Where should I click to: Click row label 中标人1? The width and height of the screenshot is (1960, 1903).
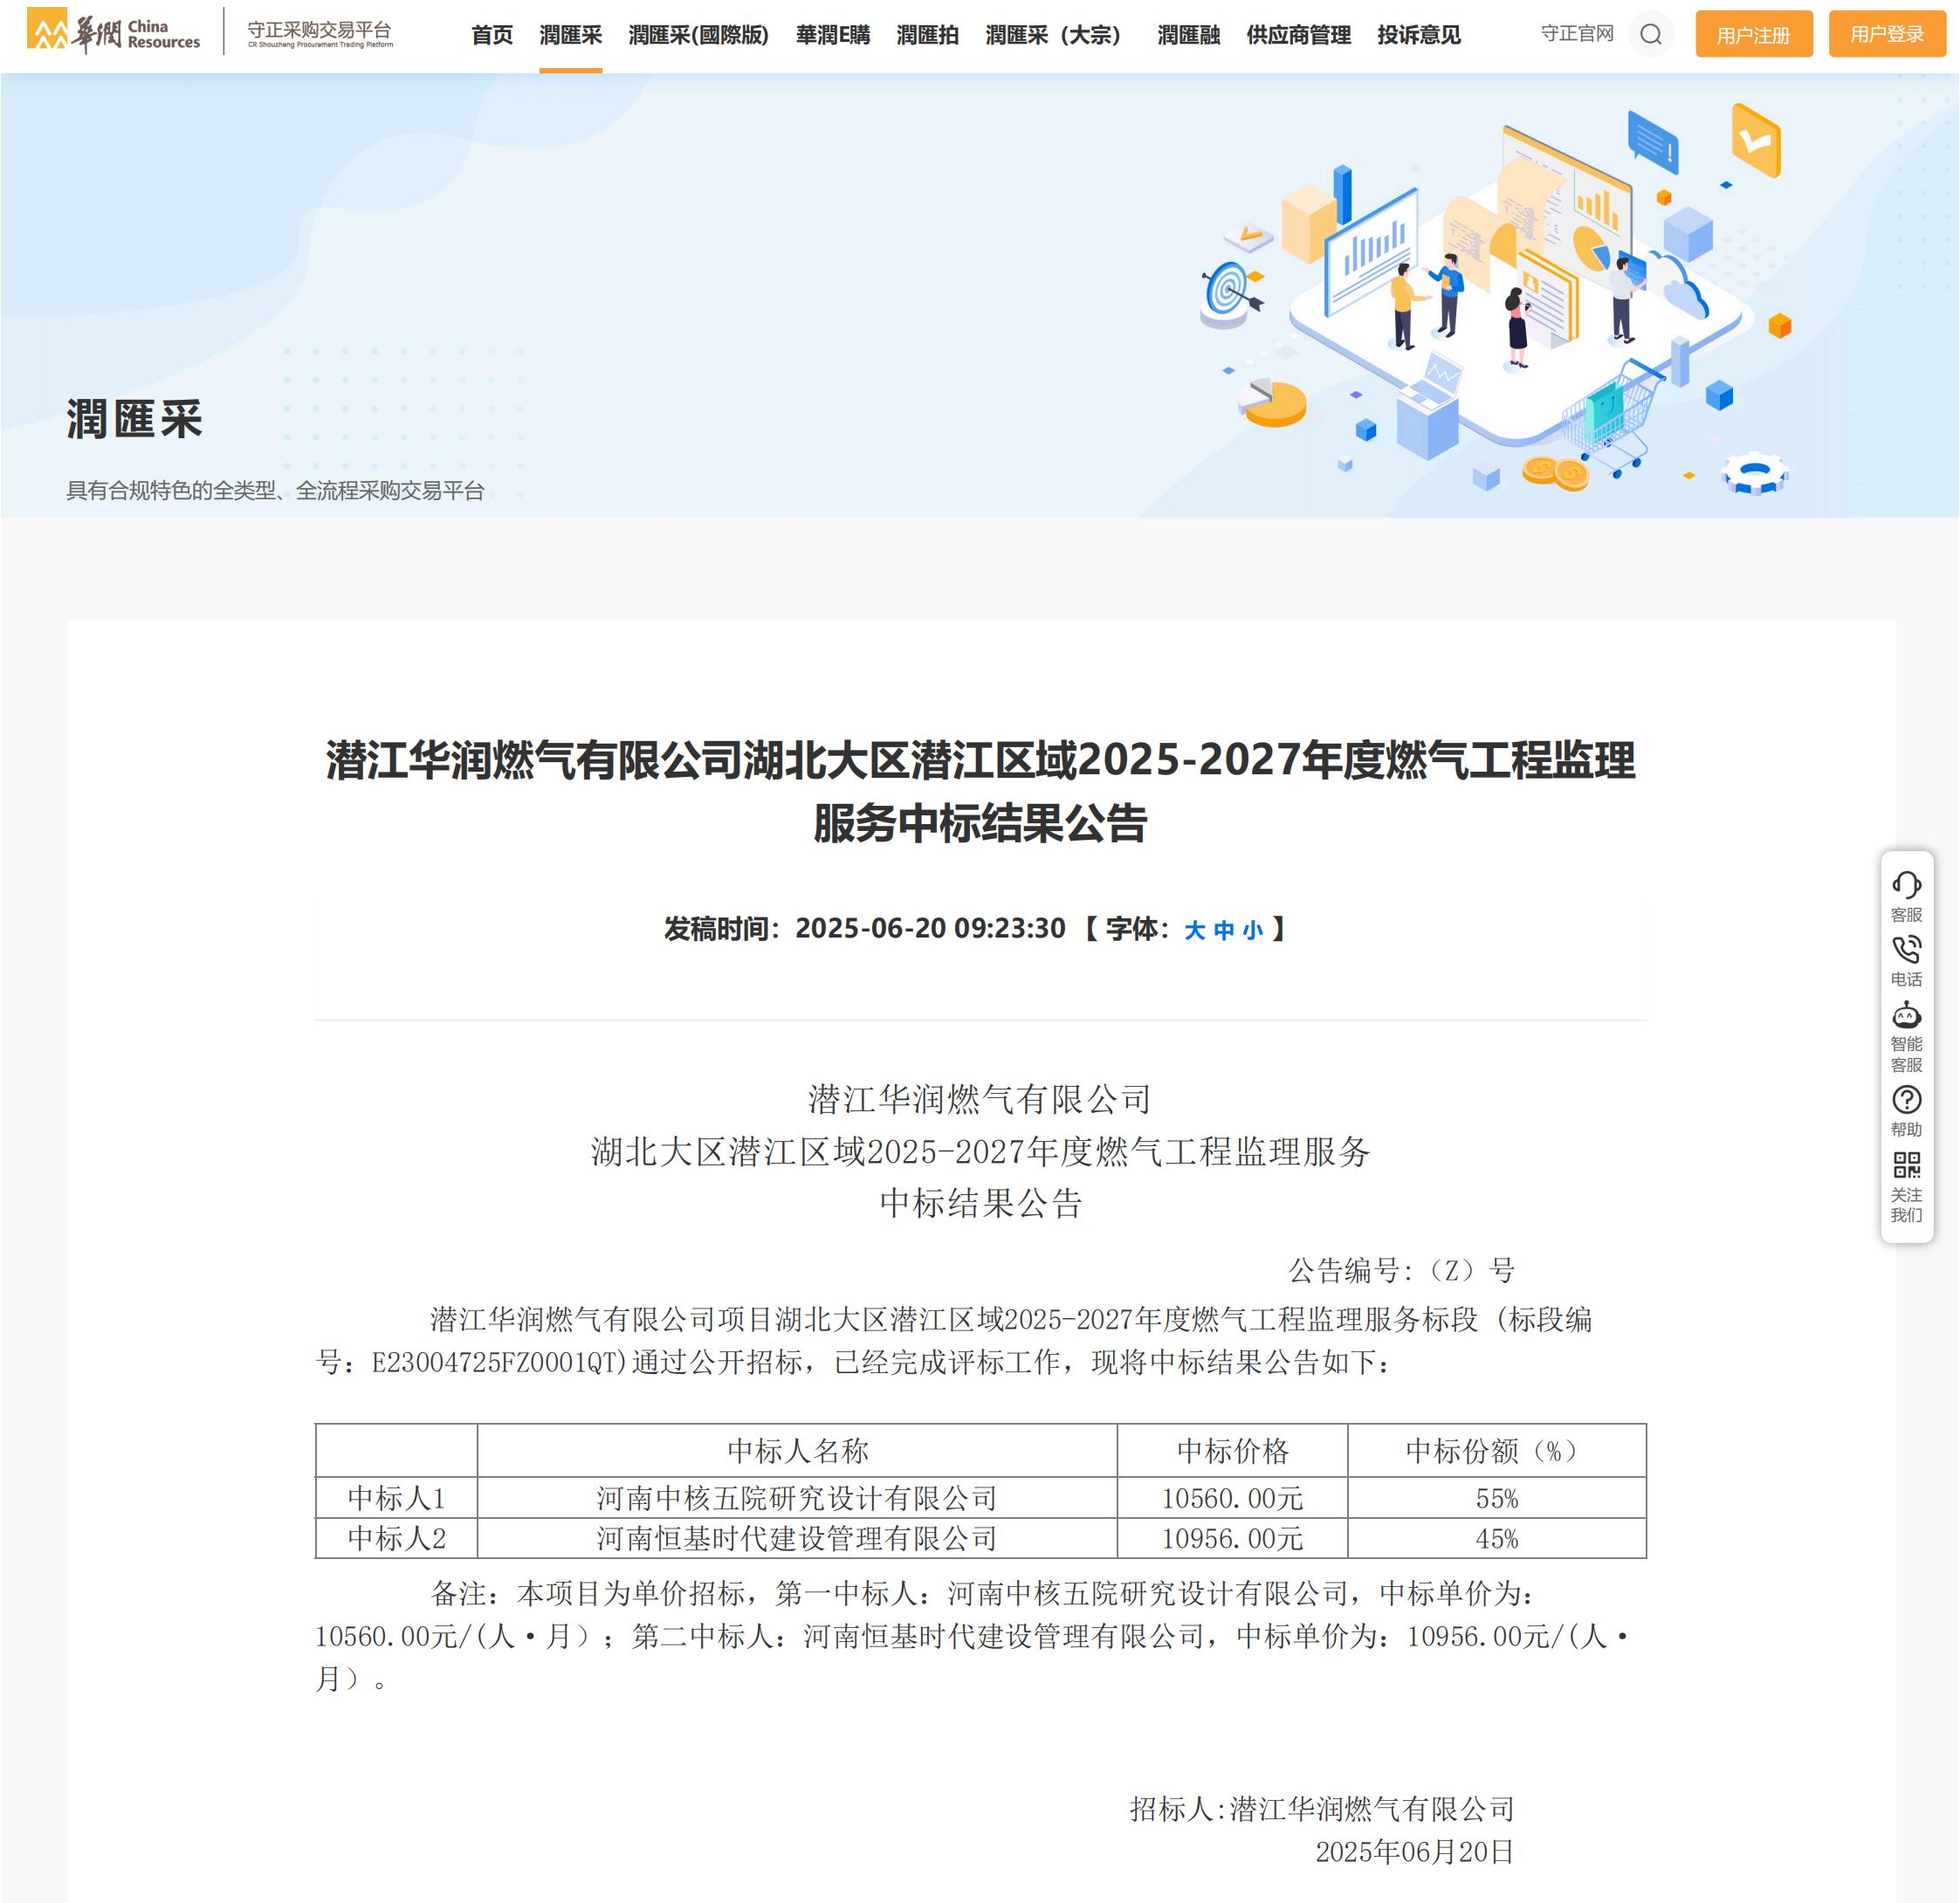pos(396,1497)
